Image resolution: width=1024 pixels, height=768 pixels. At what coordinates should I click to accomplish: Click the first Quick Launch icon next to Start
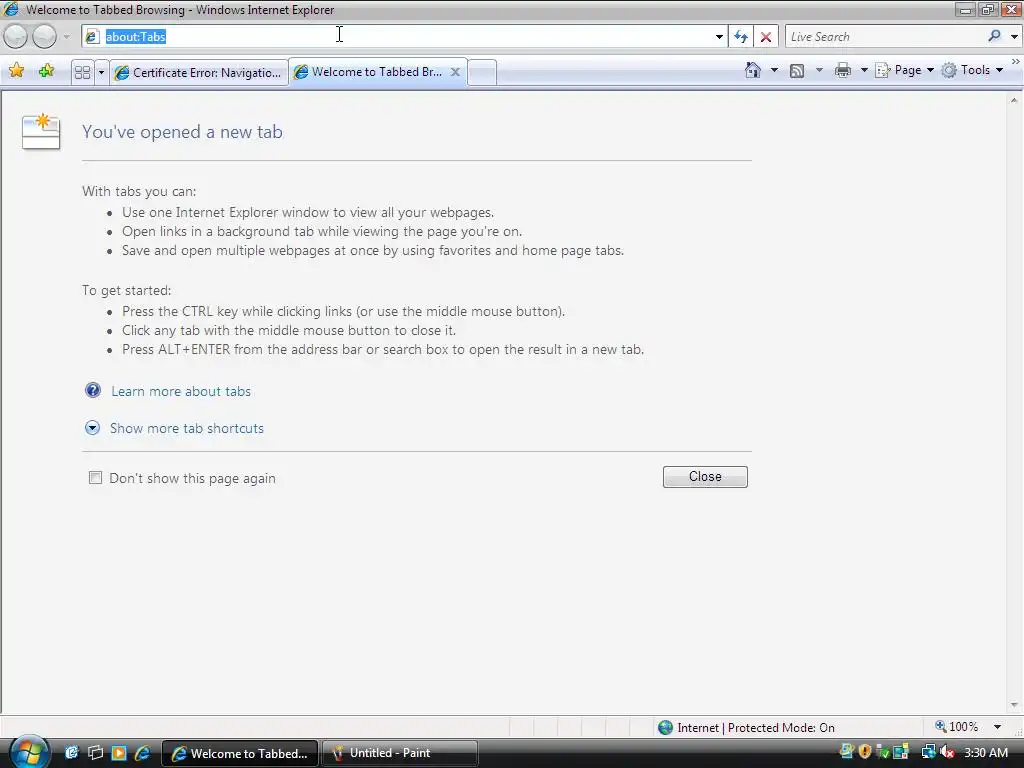(x=71, y=753)
